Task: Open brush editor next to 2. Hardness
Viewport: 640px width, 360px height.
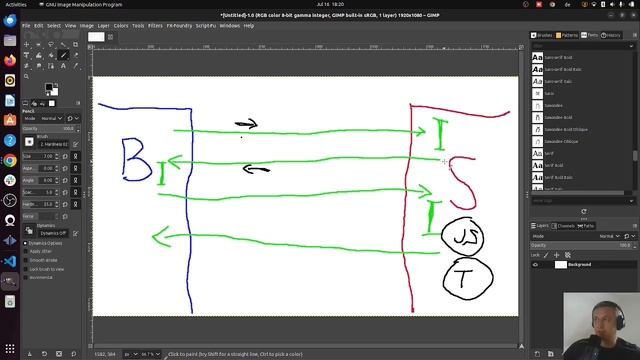Action: (x=76, y=144)
